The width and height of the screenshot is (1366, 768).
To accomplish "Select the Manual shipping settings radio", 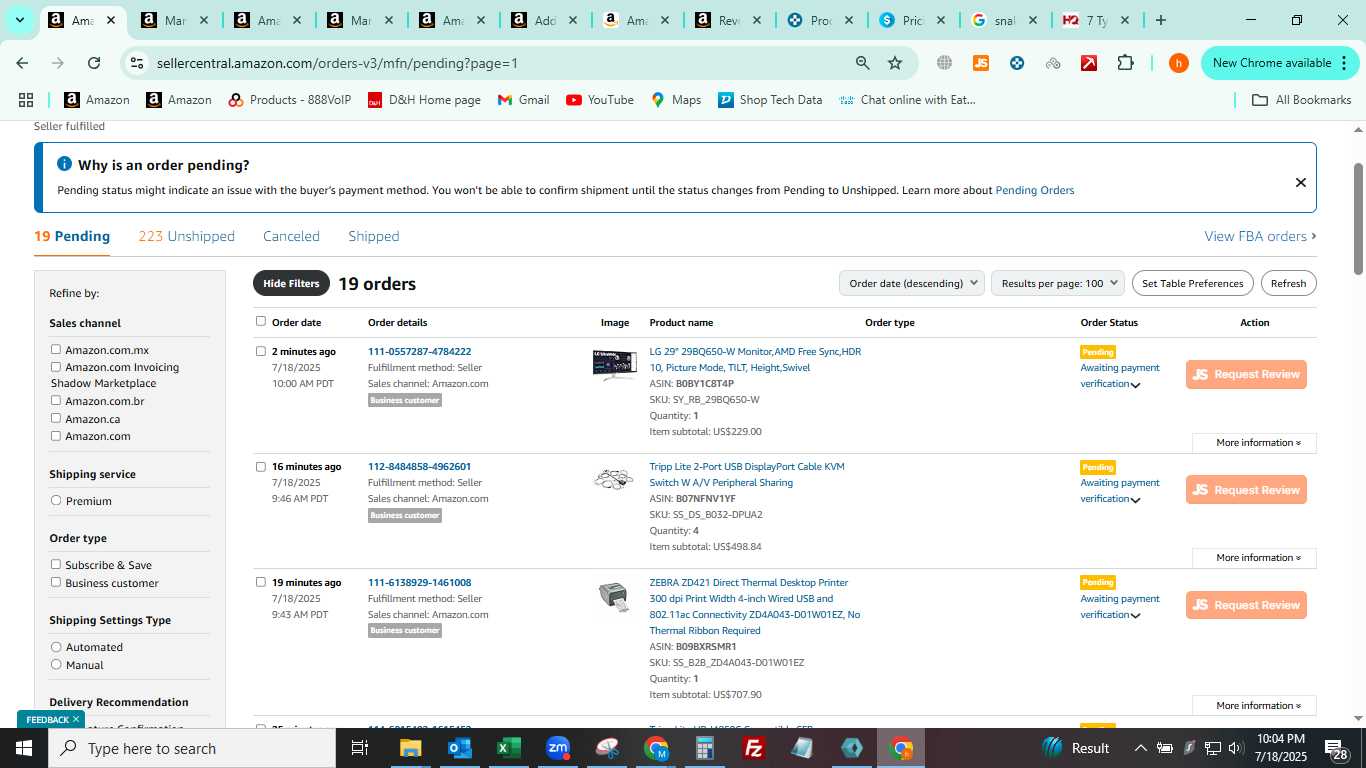I will (56, 664).
